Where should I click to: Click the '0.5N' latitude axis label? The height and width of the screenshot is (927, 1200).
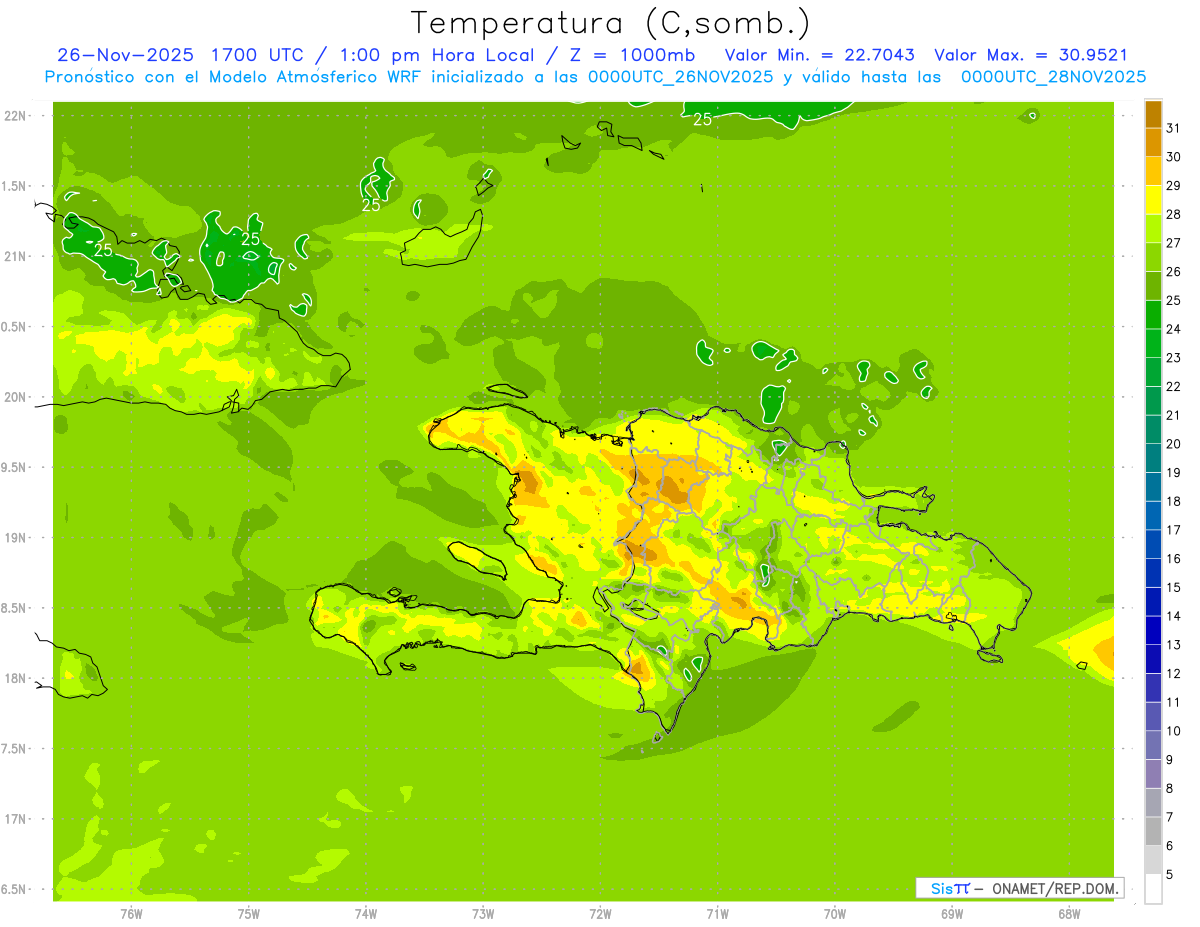point(14,327)
